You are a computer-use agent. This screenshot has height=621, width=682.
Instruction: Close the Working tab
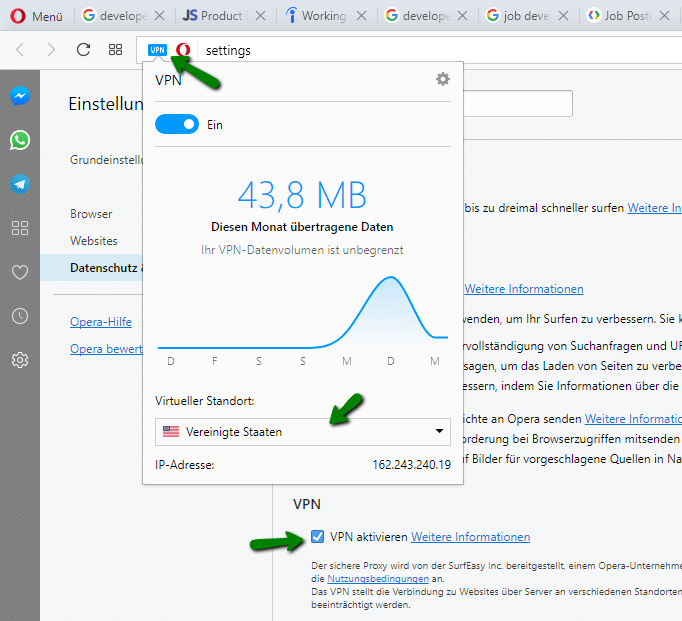(x=361, y=16)
